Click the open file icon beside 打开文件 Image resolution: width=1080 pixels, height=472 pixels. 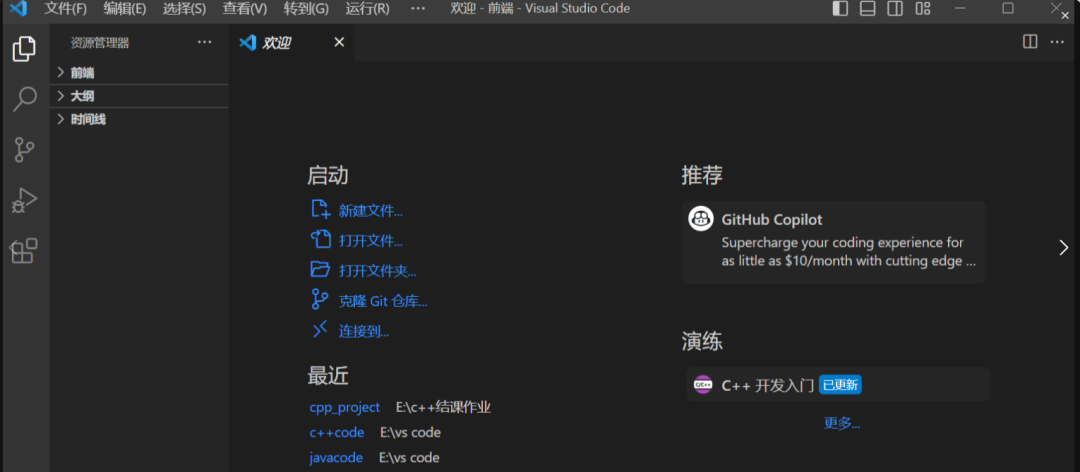click(x=320, y=240)
